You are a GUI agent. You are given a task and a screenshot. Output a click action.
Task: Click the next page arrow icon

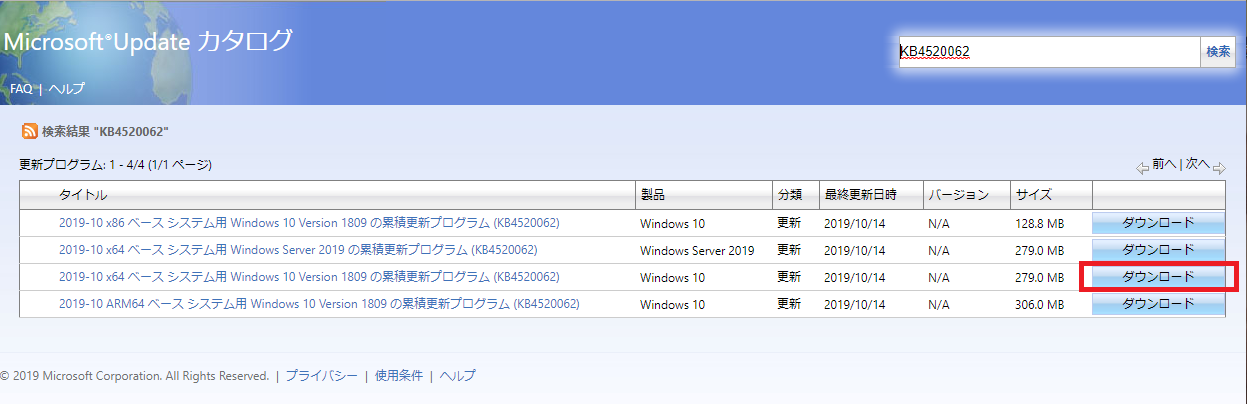1219,168
